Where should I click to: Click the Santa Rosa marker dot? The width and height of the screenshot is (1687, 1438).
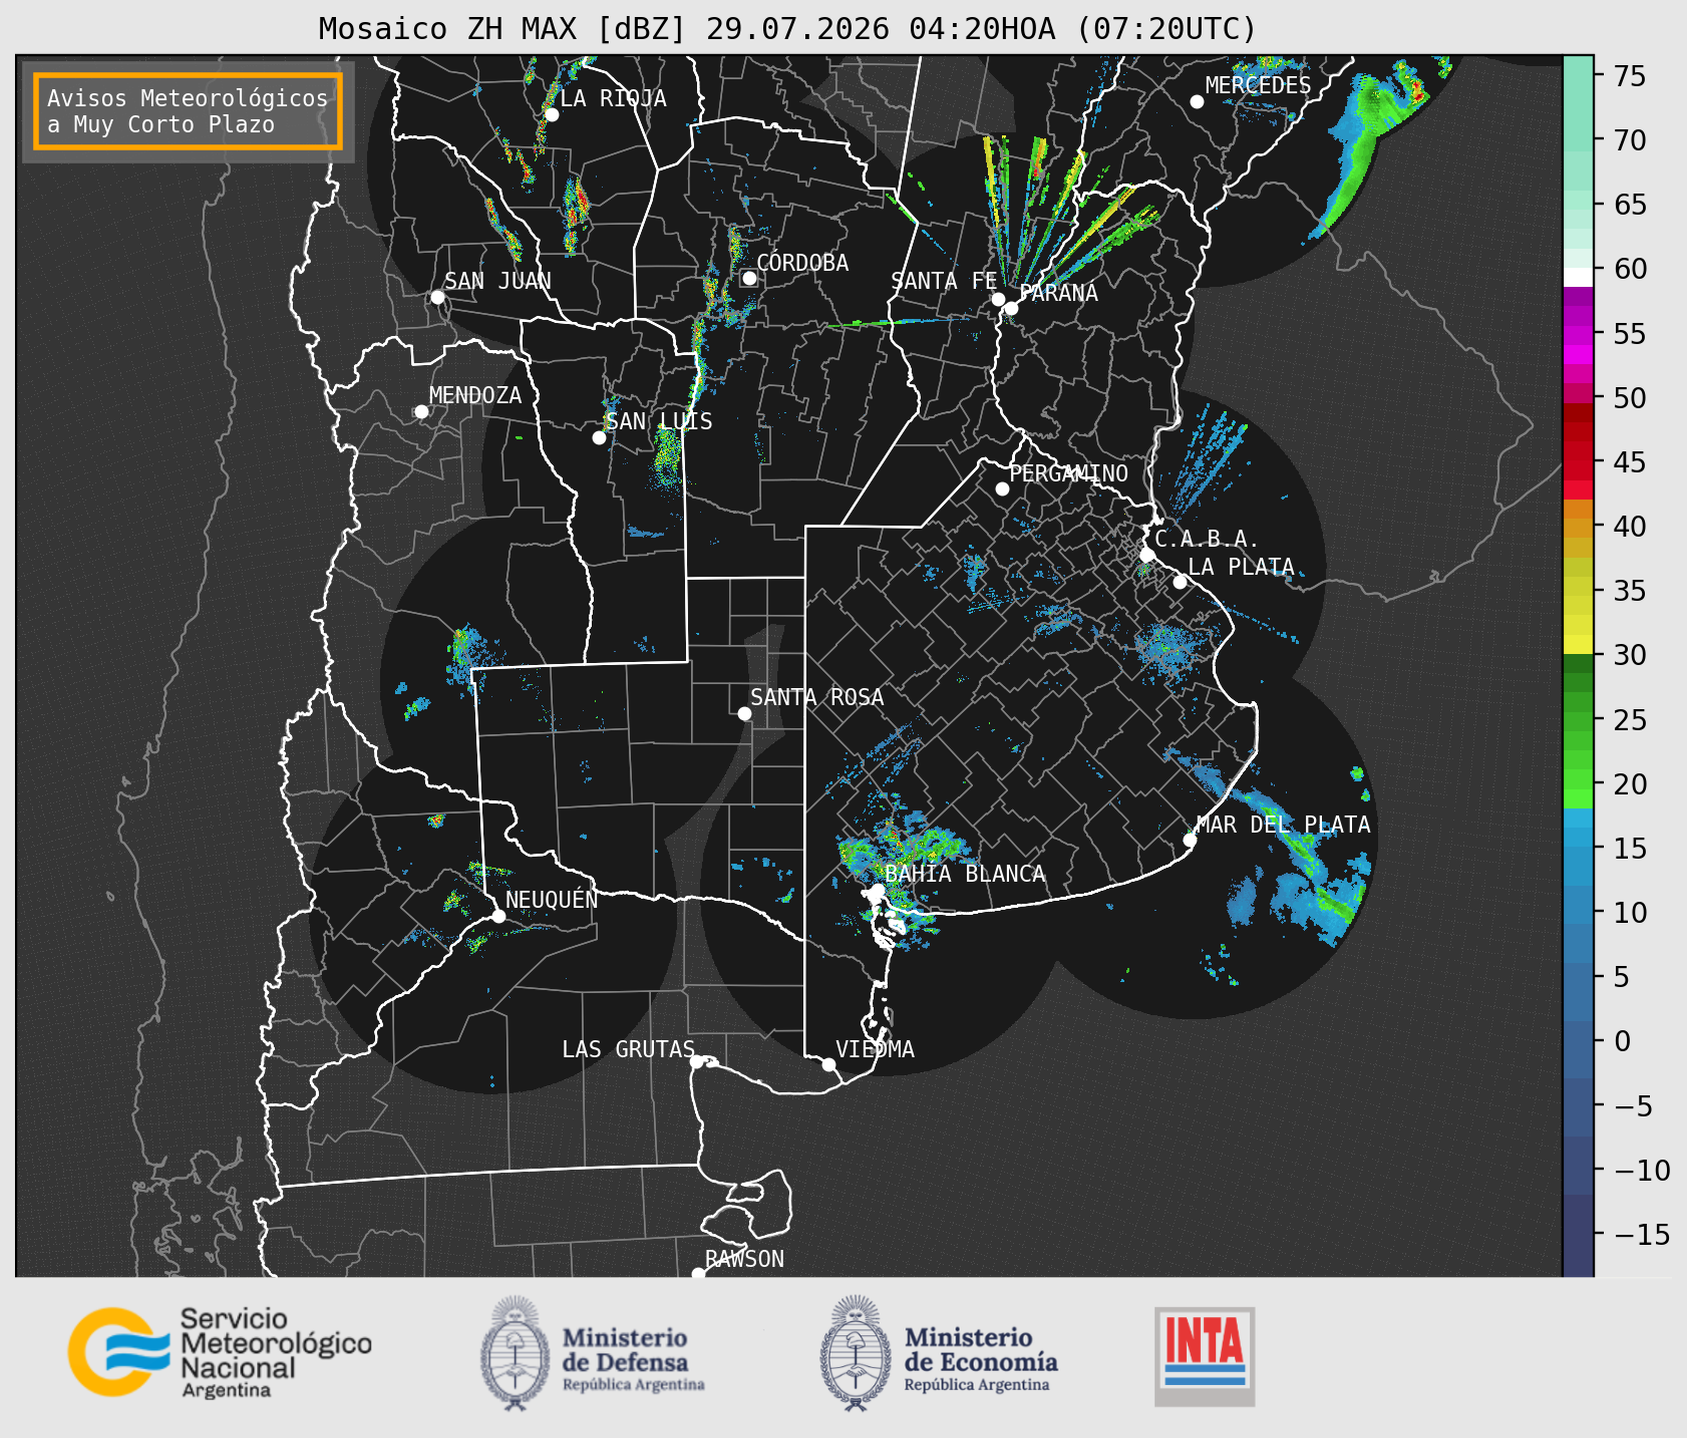point(744,713)
